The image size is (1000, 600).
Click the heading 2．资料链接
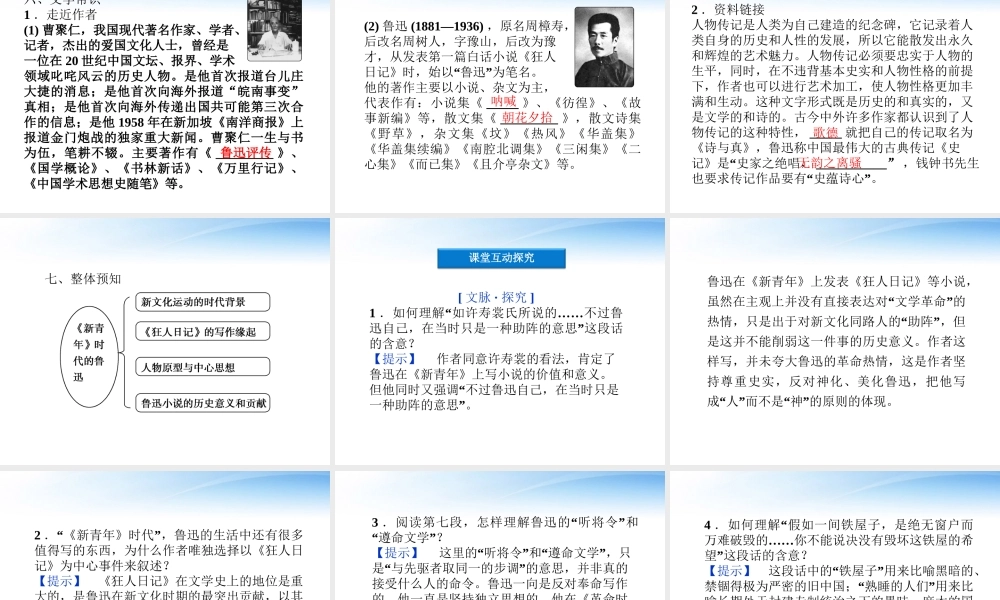coord(728,10)
